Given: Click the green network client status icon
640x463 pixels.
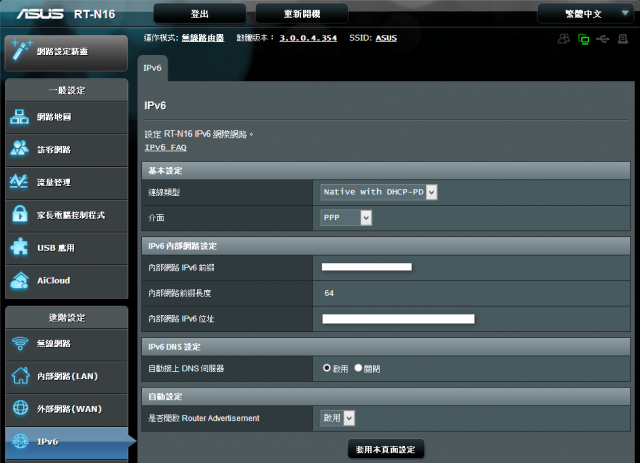Looking at the screenshot, I should [583, 39].
